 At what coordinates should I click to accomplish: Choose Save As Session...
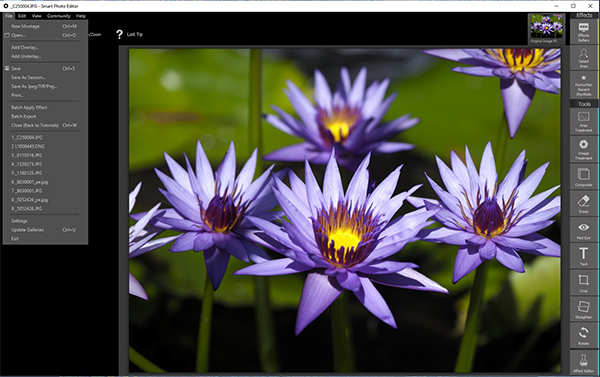tap(45, 77)
